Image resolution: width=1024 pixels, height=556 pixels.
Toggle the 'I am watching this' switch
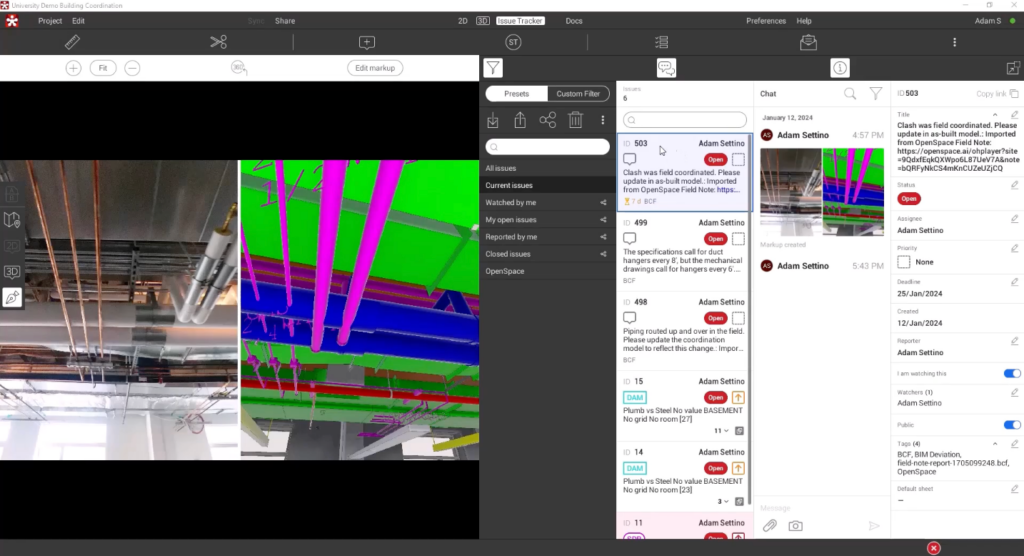tap(1011, 373)
